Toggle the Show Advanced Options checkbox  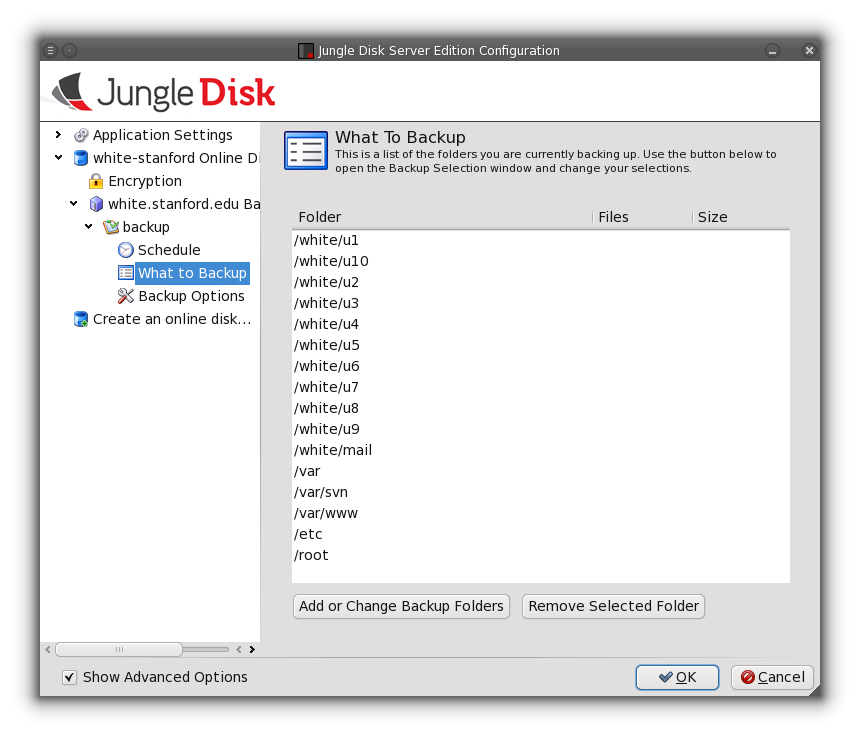click(x=69, y=677)
